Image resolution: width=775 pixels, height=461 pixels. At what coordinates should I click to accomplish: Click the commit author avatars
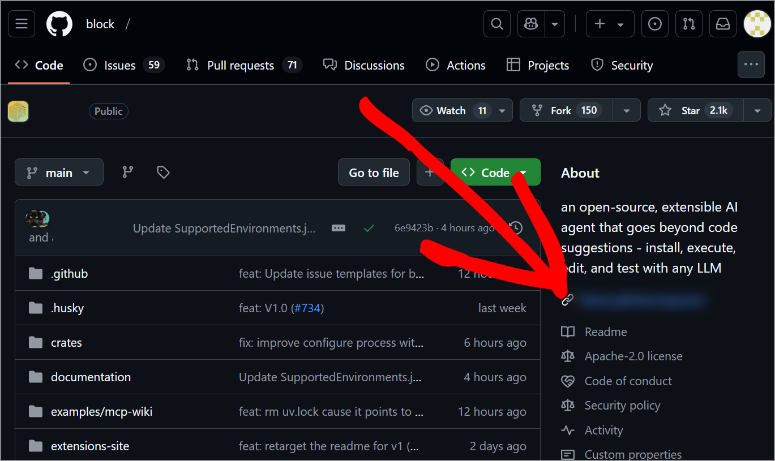(x=38, y=218)
